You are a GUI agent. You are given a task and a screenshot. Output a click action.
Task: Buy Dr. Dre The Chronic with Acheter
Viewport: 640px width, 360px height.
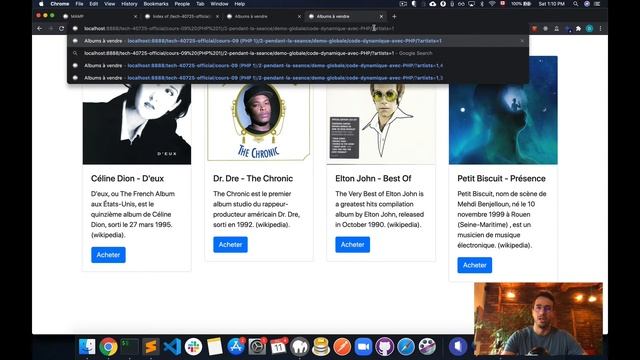click(x=230, y=244)
